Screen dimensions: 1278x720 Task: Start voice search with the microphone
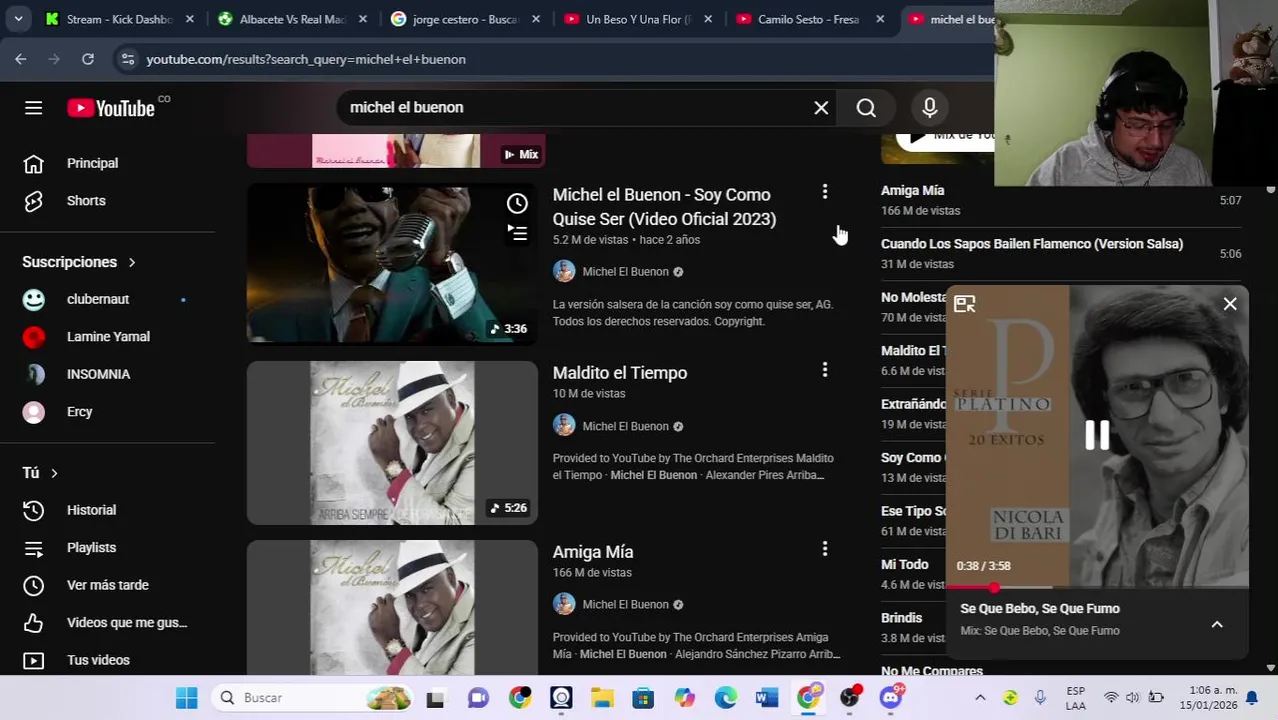click(930, 107)
